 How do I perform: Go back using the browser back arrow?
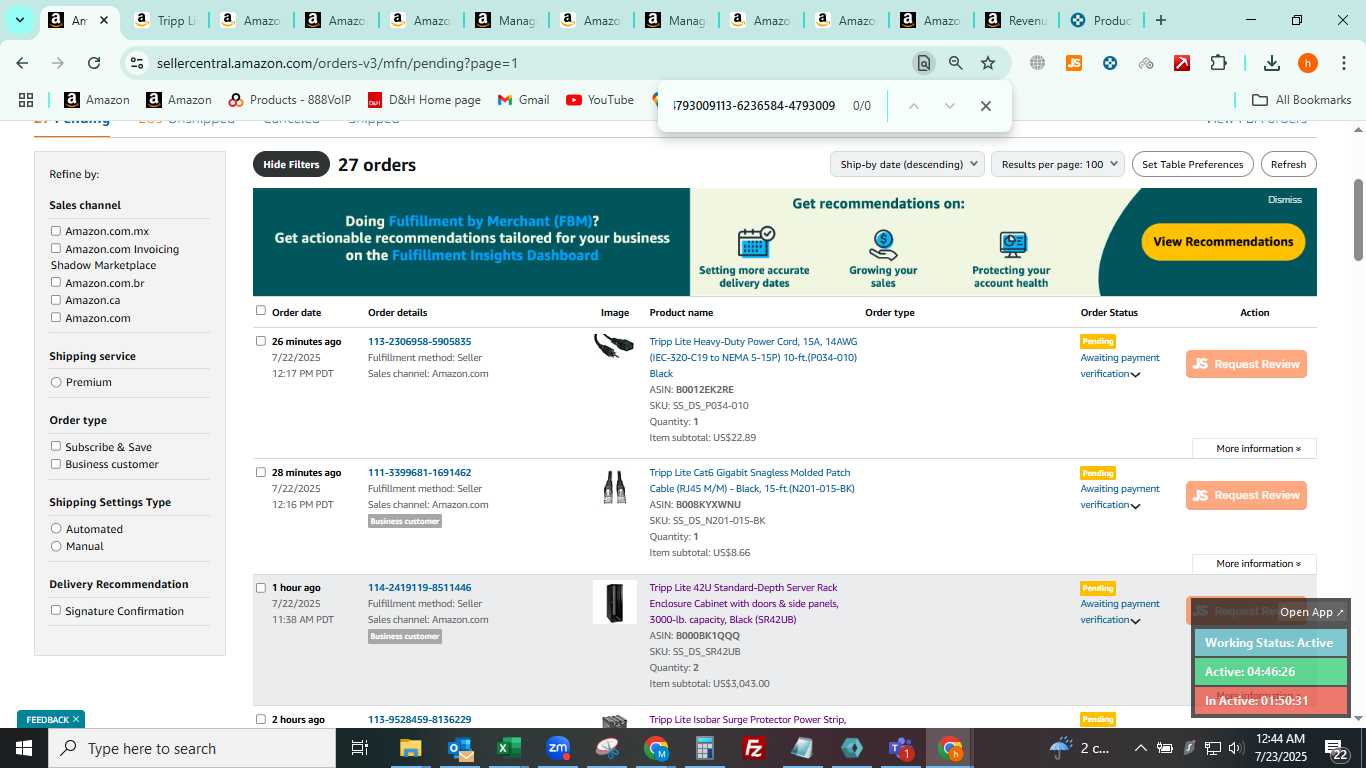coord(22,63)
